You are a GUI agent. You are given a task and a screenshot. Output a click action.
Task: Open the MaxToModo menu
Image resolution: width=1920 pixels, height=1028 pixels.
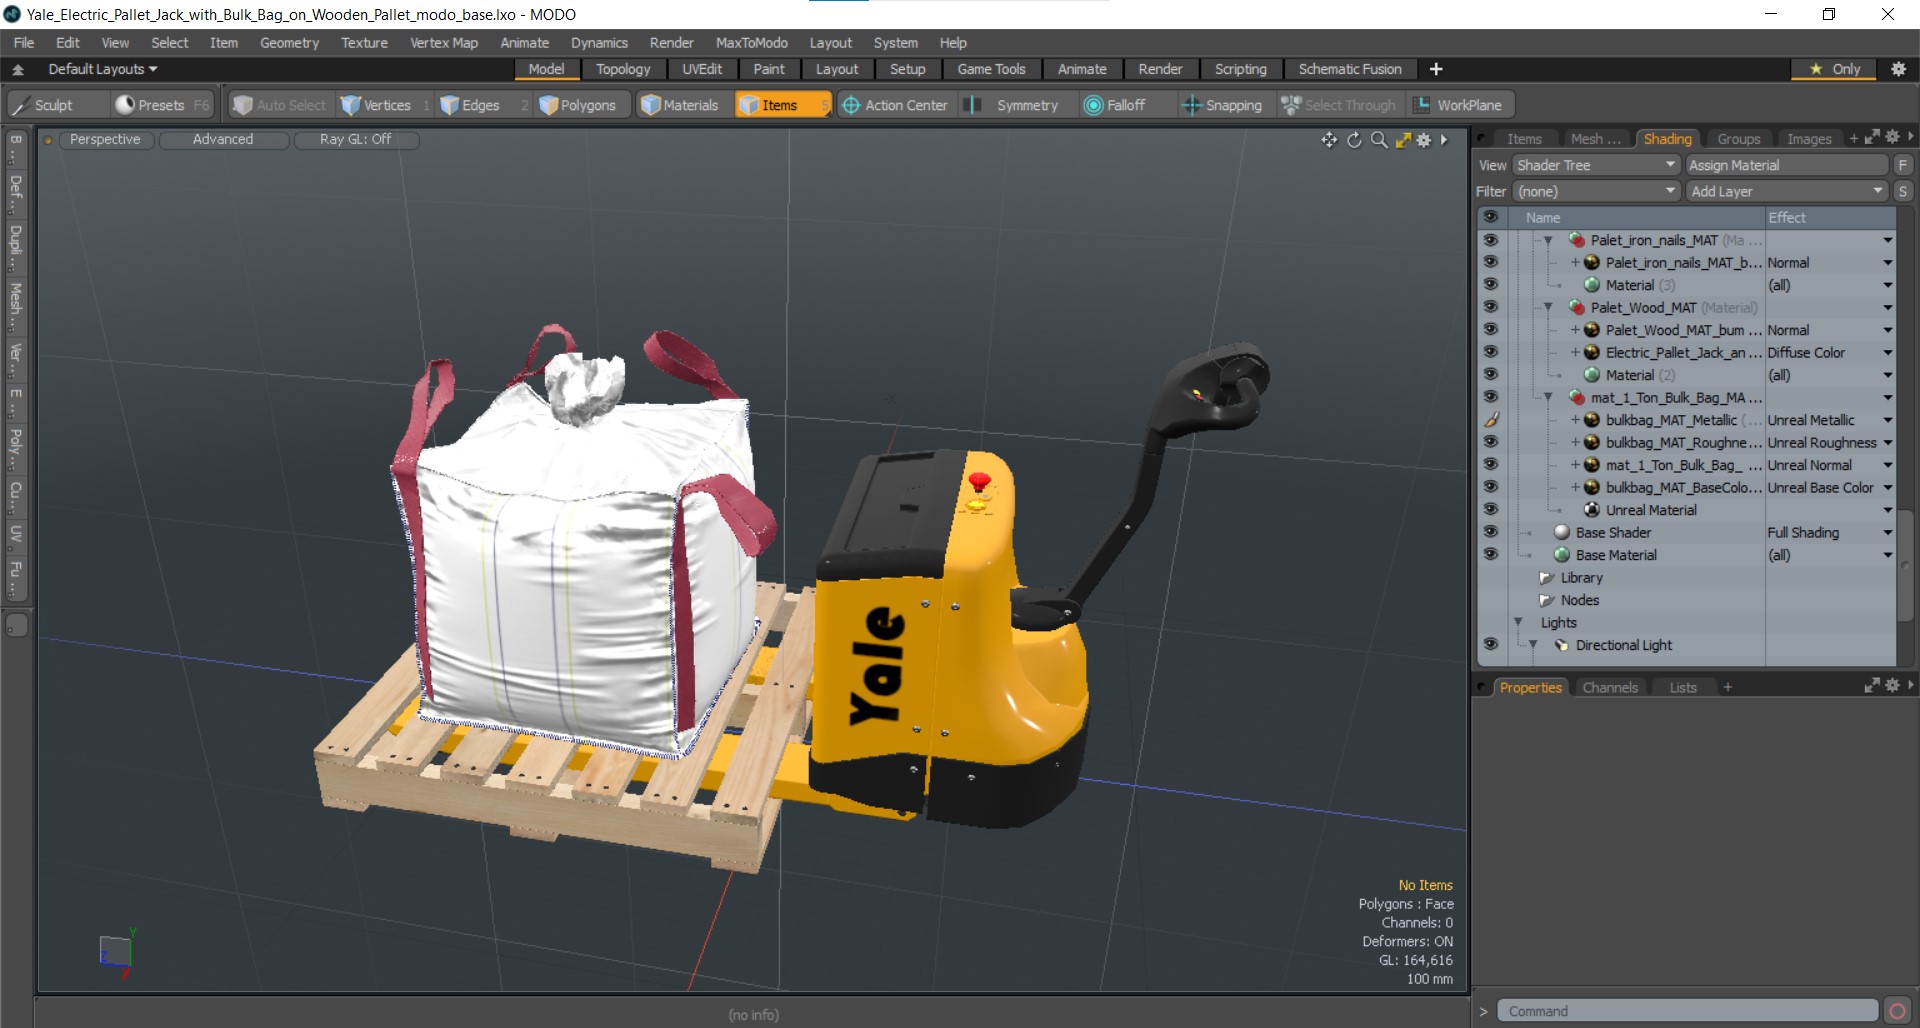751,43
